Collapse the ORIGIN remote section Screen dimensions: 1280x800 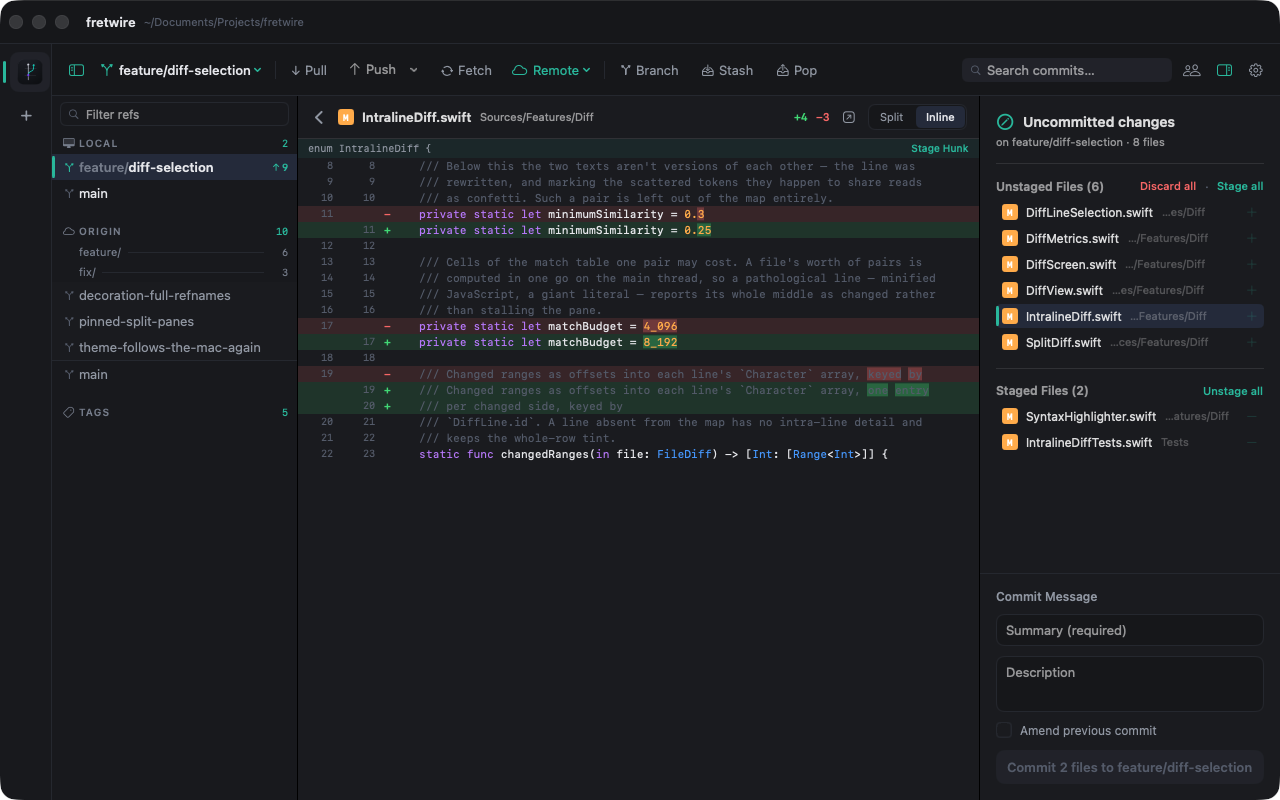pyautogui.click(x=174, y=231)
